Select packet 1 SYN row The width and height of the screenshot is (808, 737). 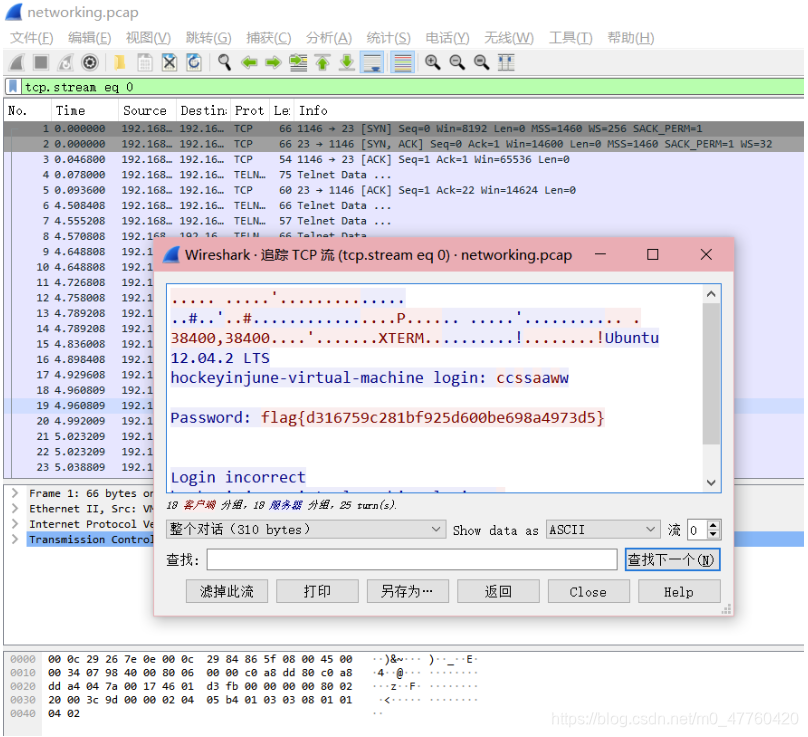coord(403,128)
